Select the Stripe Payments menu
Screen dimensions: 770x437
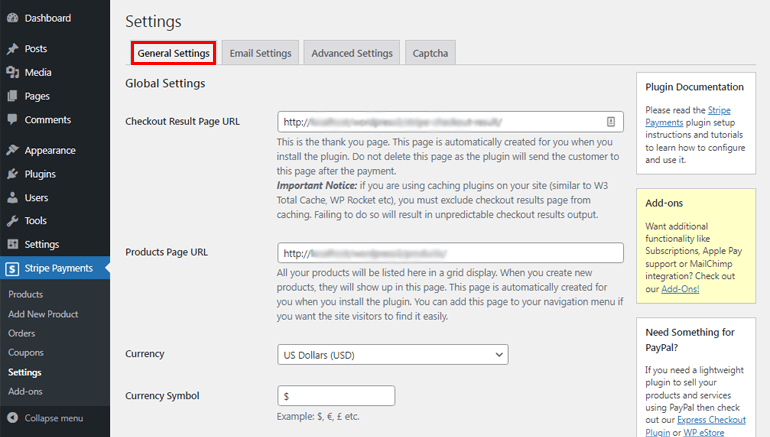[x=55, y=268]
